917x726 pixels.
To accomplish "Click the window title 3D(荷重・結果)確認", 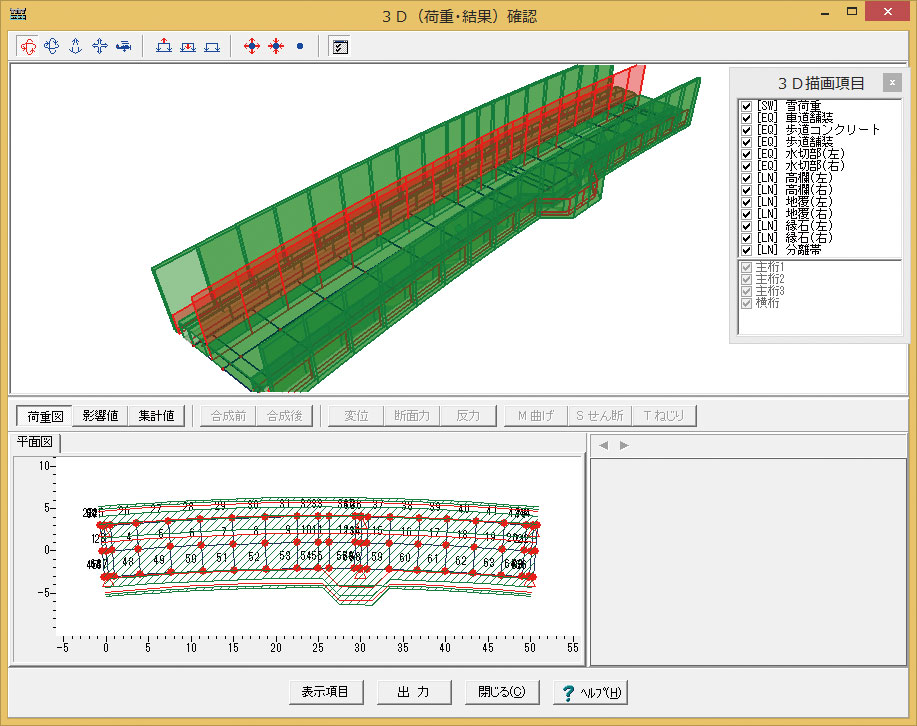I will click(x=459, y=16).
